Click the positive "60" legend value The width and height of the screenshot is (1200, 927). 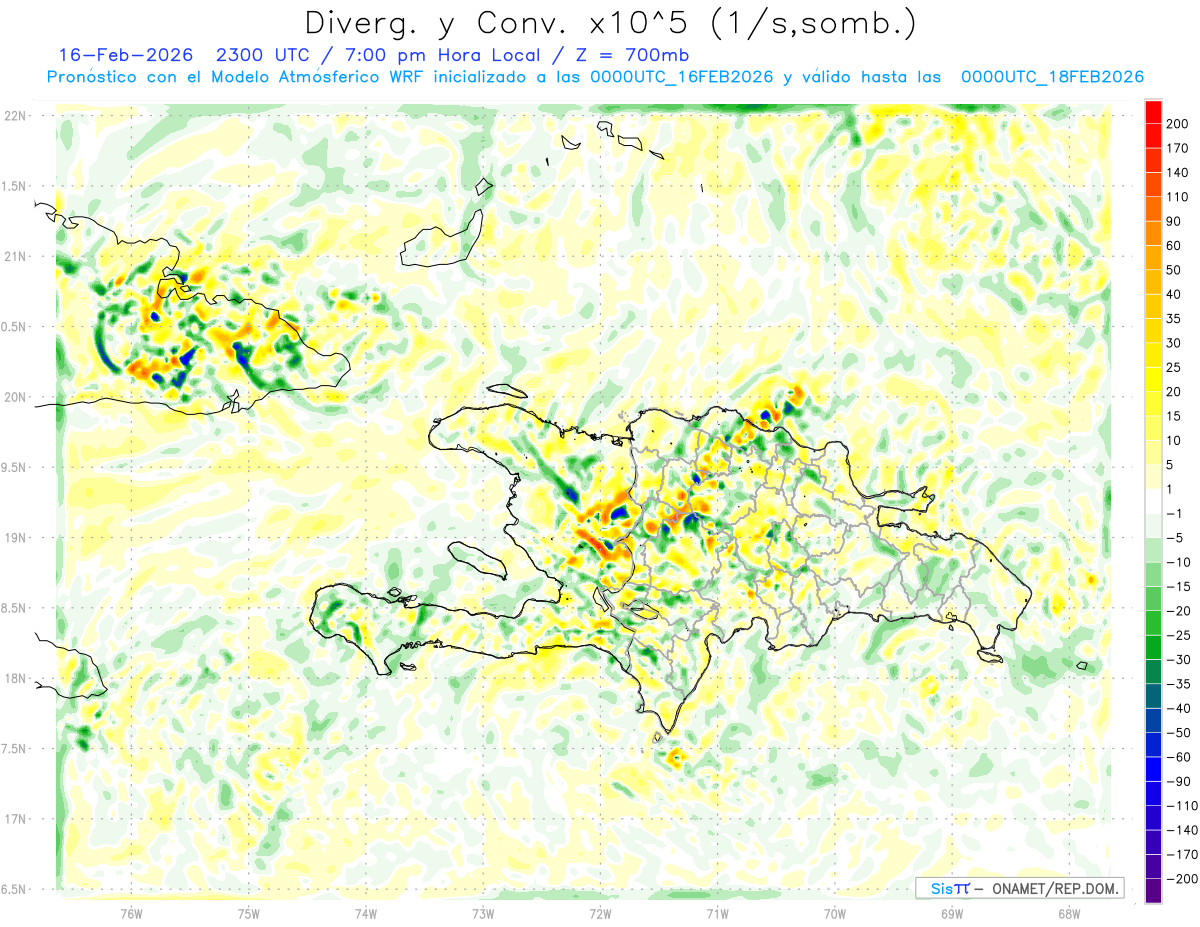(1174, 246)
